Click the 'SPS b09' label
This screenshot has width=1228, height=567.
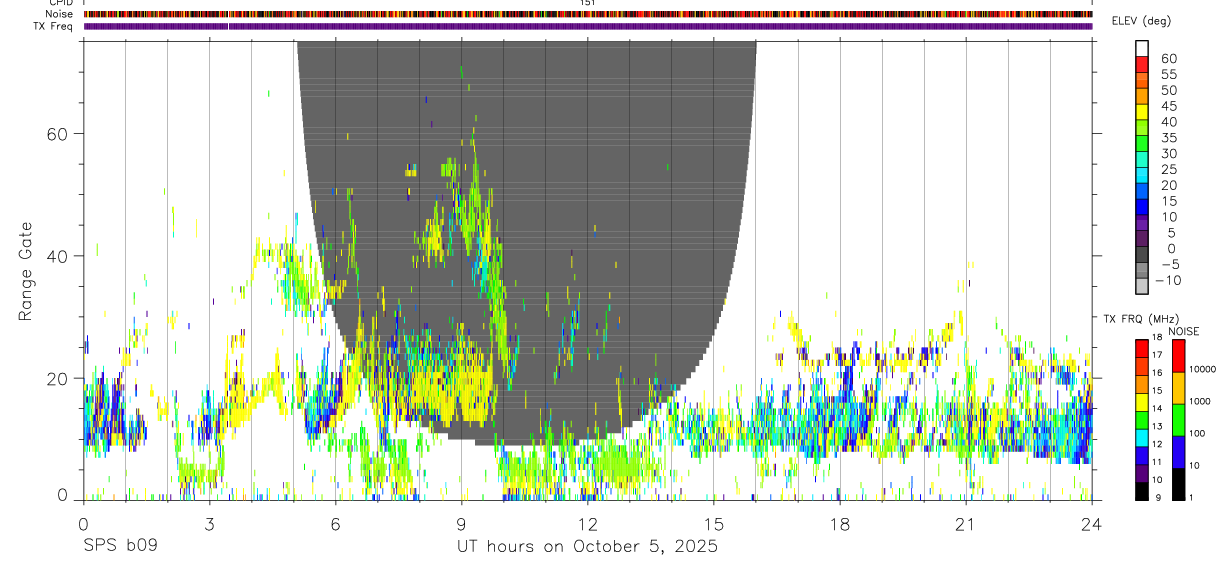click(121, 547)
